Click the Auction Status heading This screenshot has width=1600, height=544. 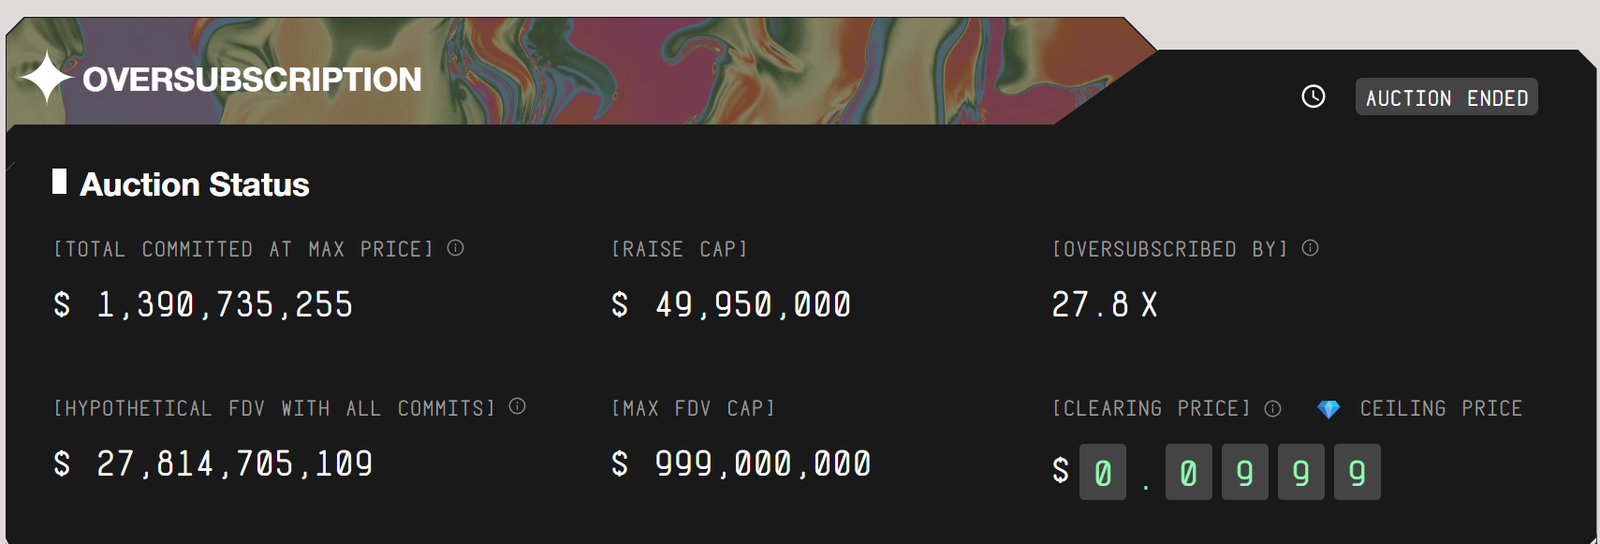pos(195,184)
